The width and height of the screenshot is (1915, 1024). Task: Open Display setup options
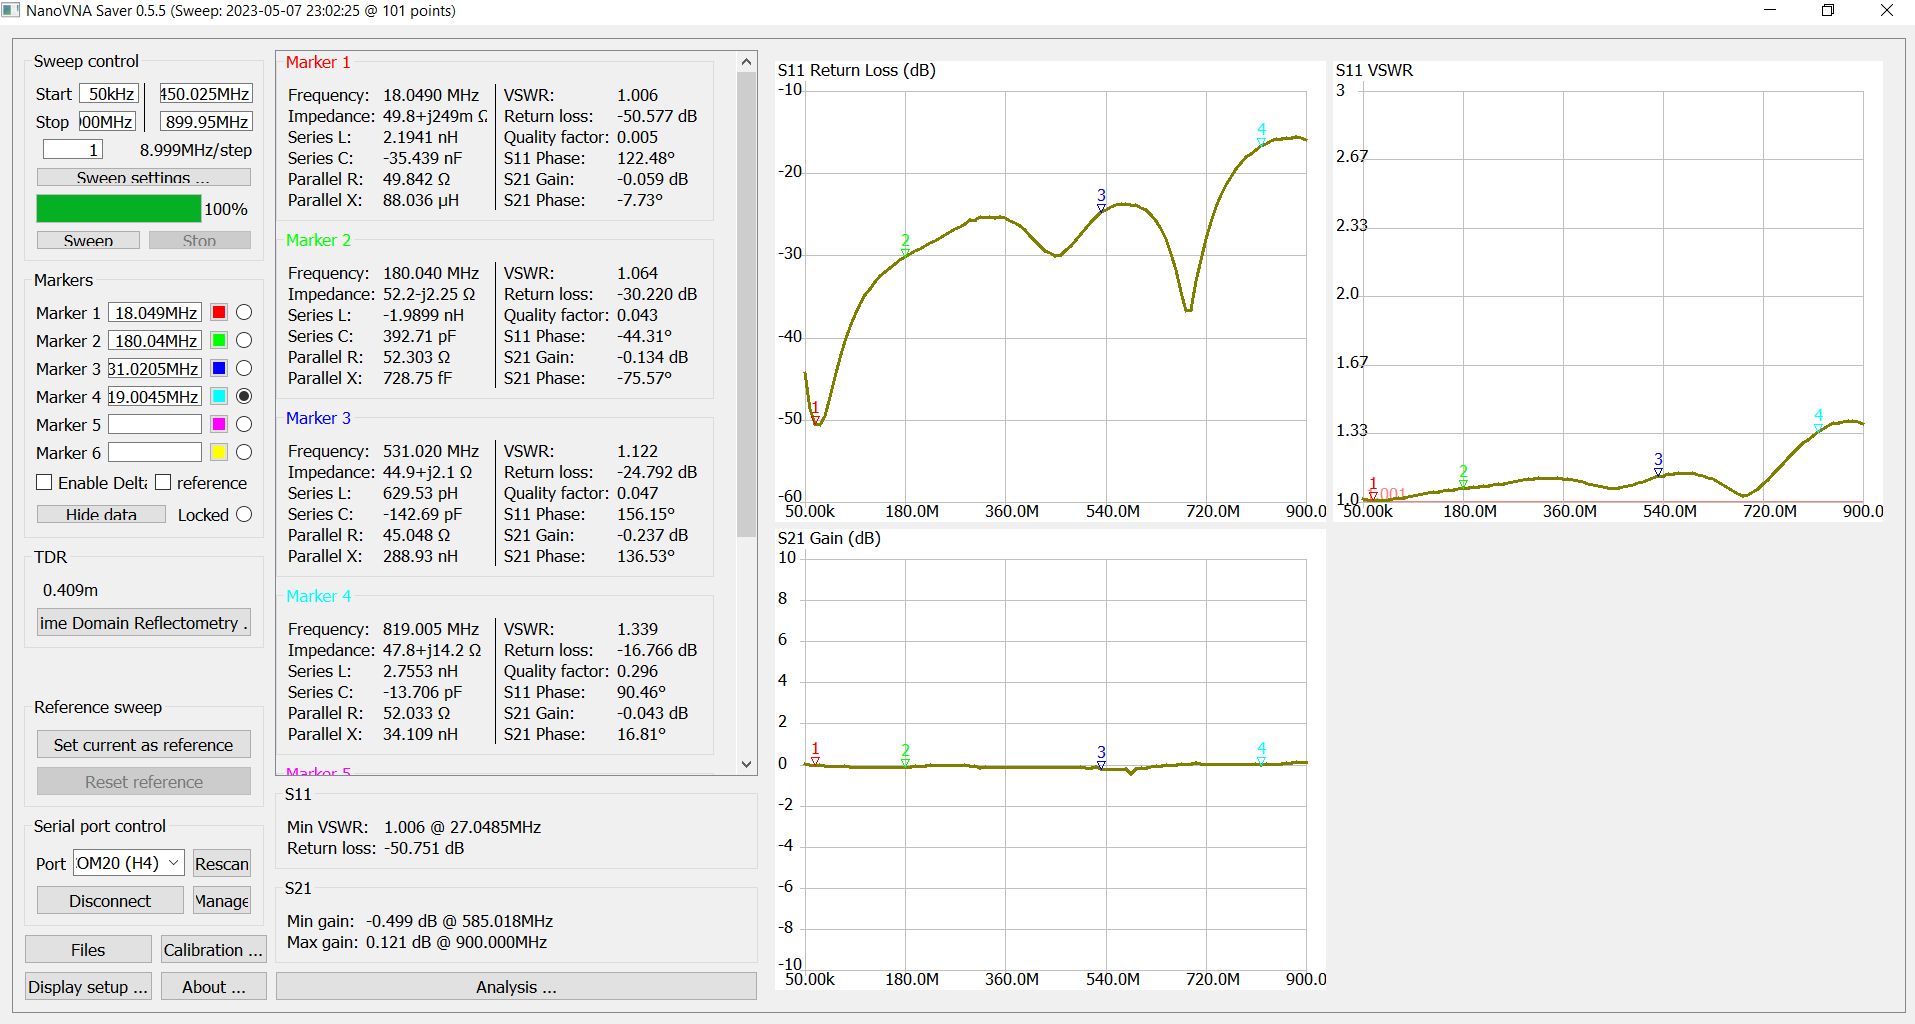coord(88,987)
